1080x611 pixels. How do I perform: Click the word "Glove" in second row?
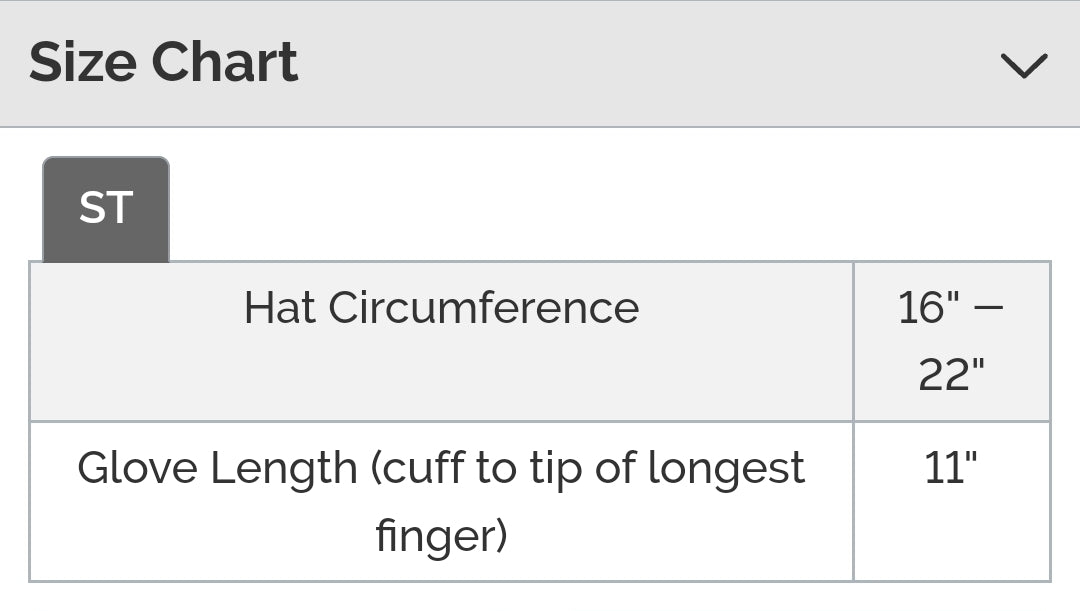137,468
